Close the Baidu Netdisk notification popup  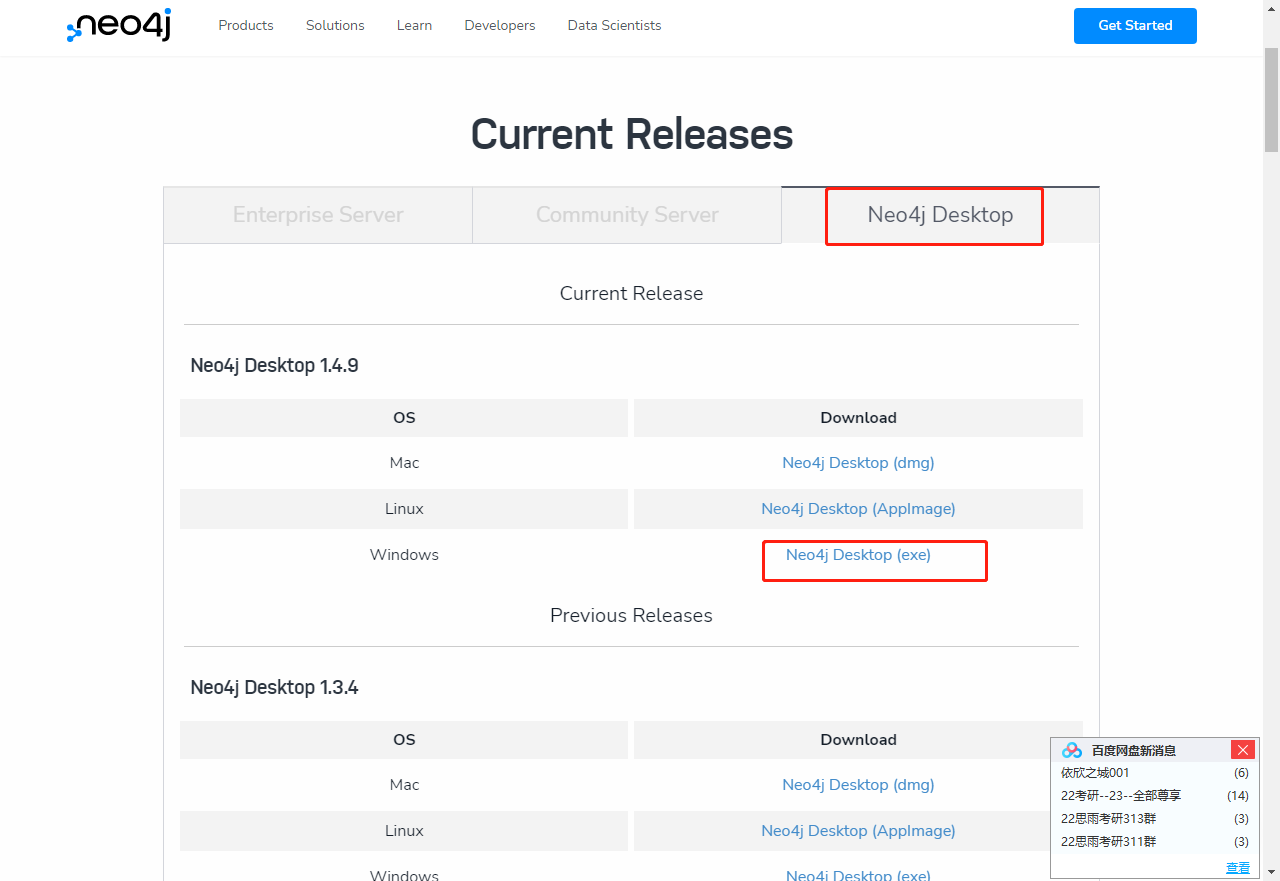tap(1243, 750)
